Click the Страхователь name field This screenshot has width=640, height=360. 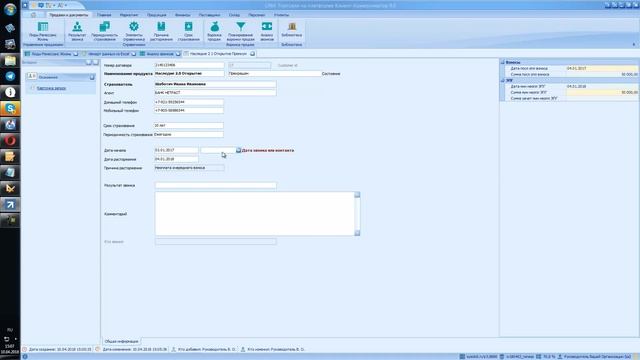[x=216, y=84]
